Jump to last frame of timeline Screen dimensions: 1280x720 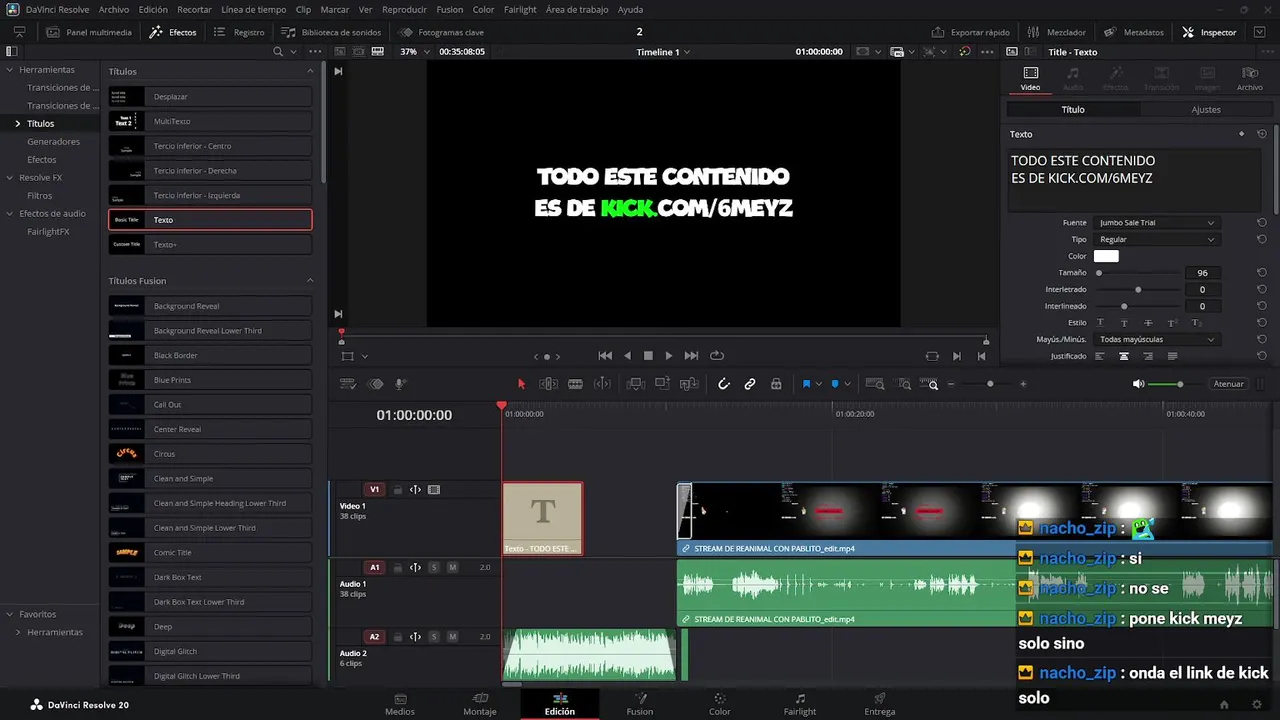click(x=691, y=356)
